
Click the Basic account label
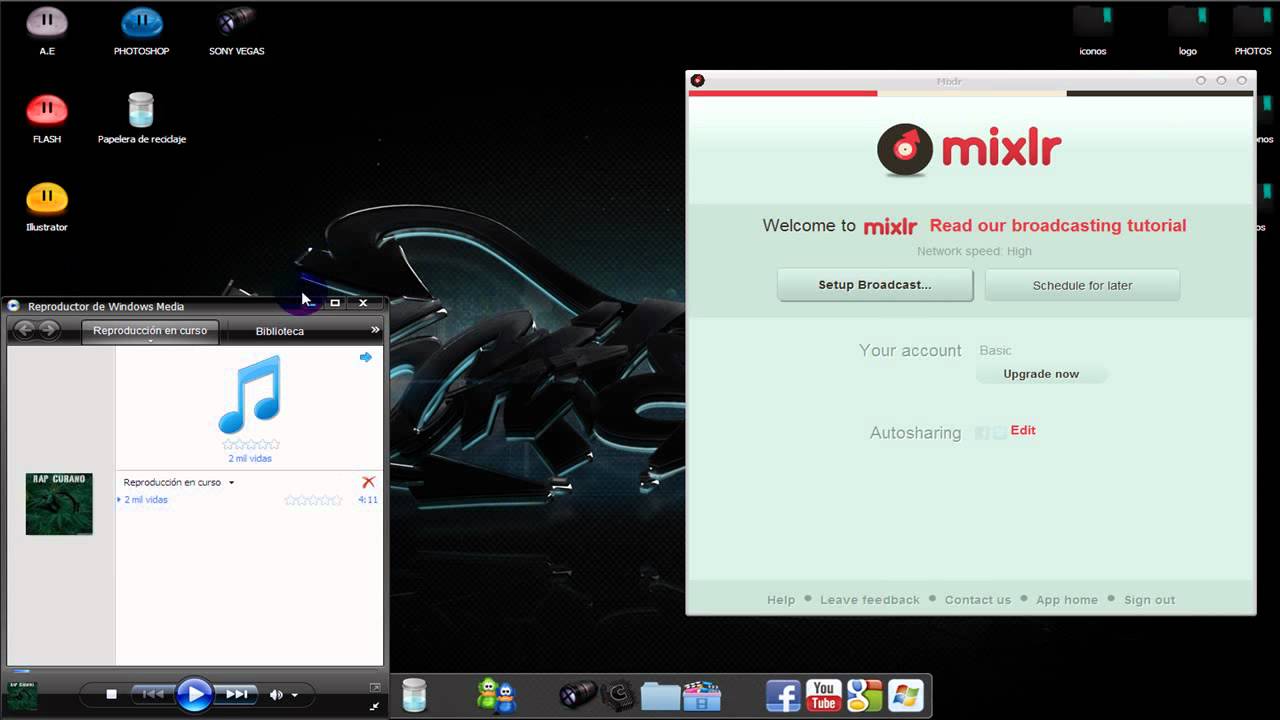click(x=996, y=351)
